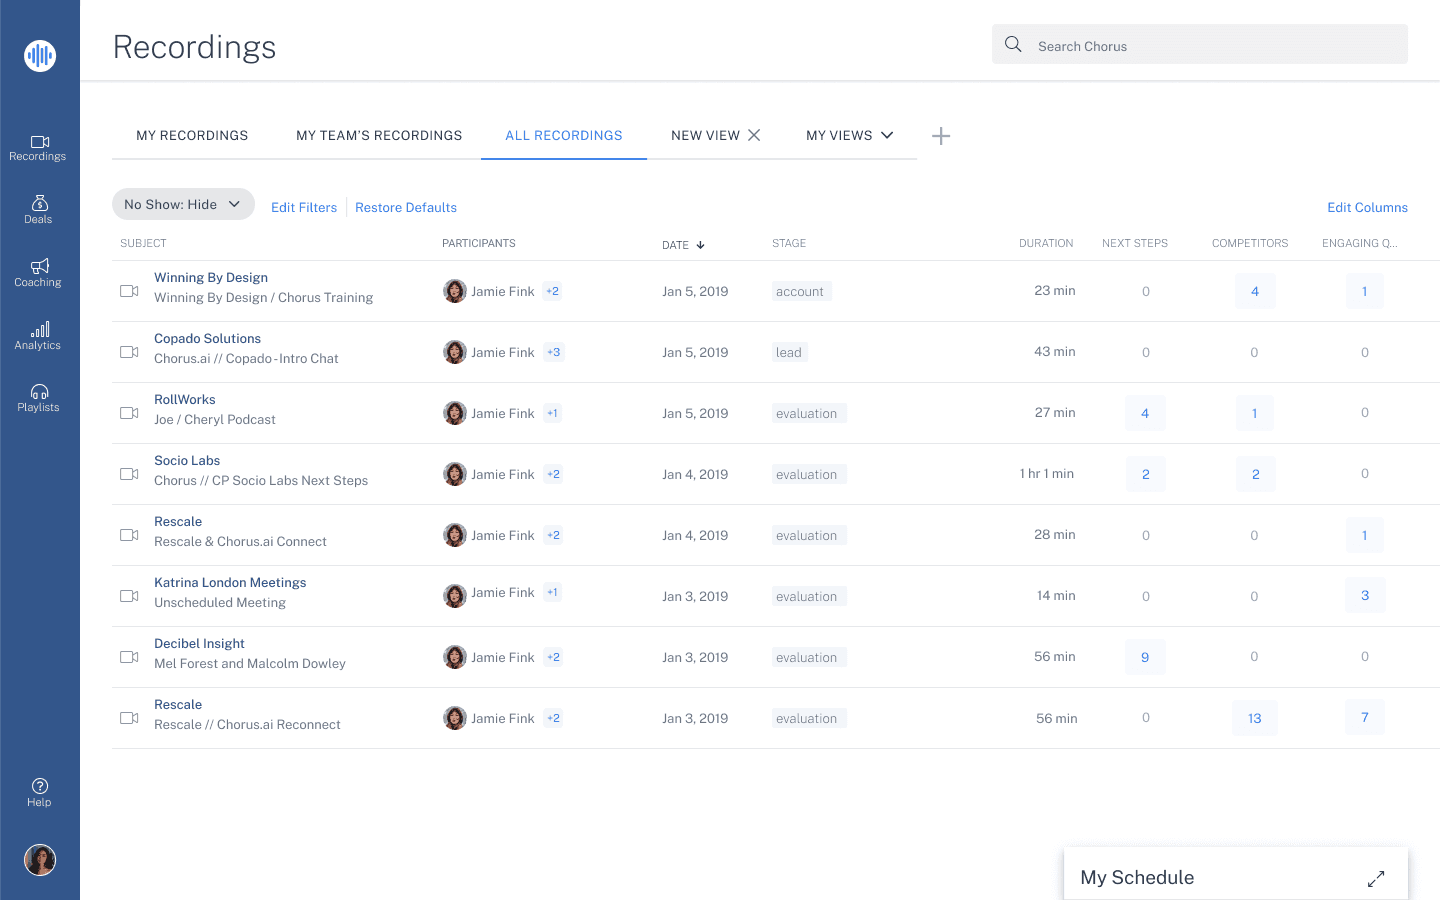This screenshot has height=900, width=1441.
Task: Open Playlists in the sidebar
Action: 39,398
